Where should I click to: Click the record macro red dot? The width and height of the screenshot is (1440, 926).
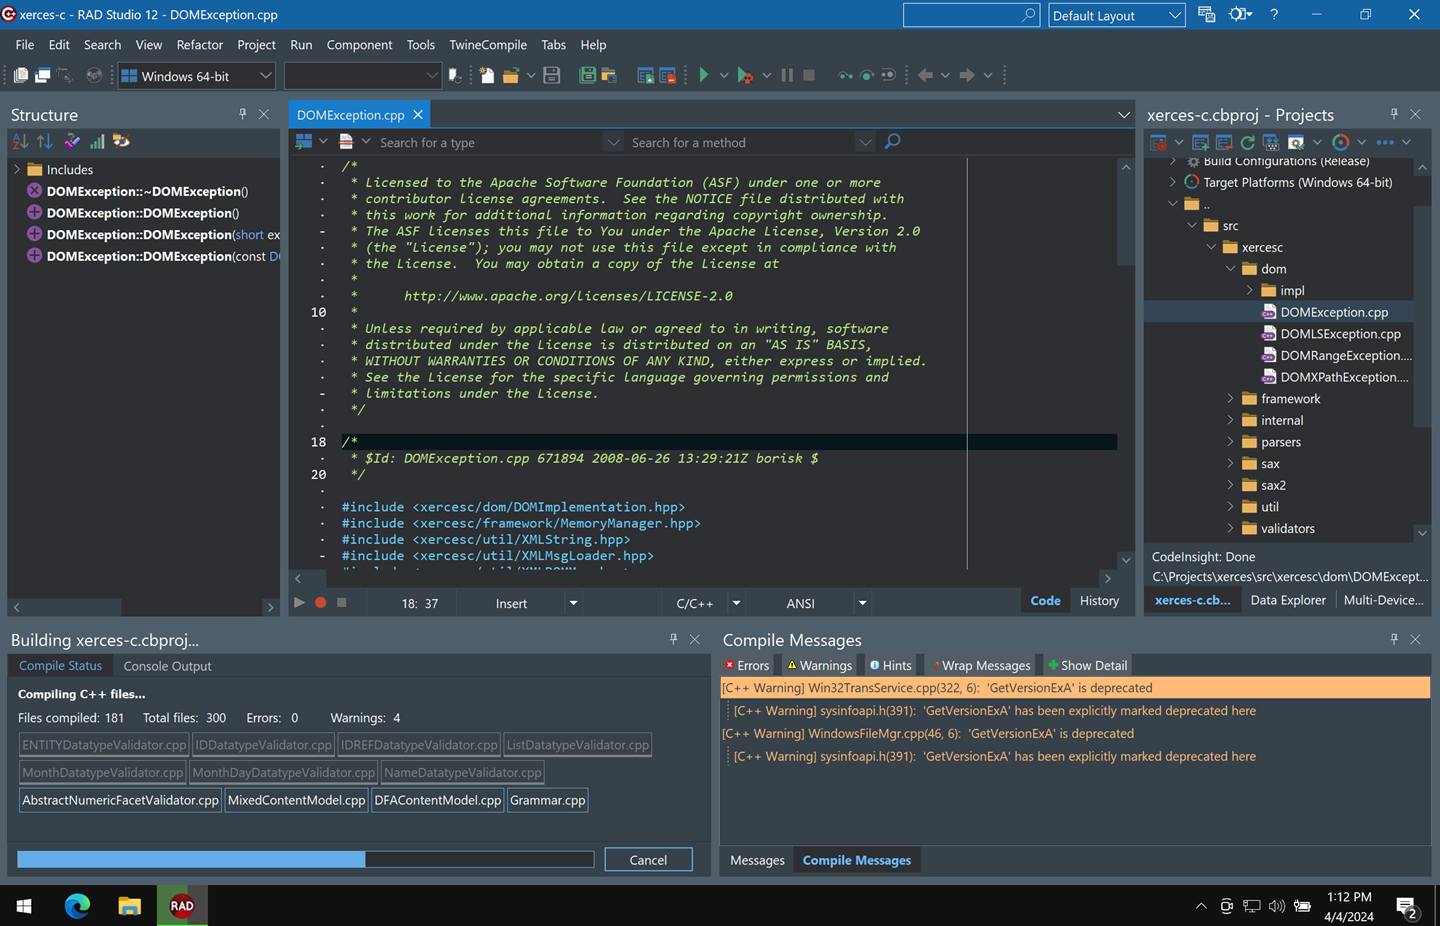click(x=321, y=602)
